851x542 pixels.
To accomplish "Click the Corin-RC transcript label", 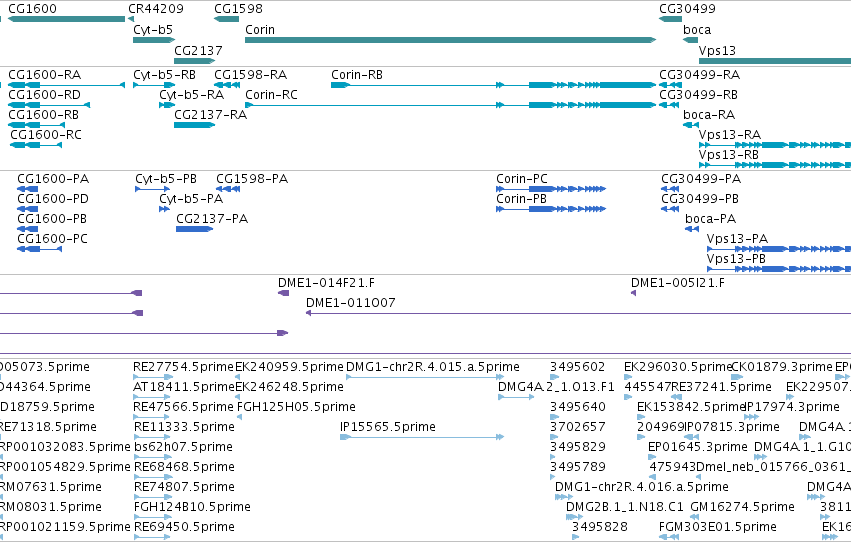I will 271,95.
